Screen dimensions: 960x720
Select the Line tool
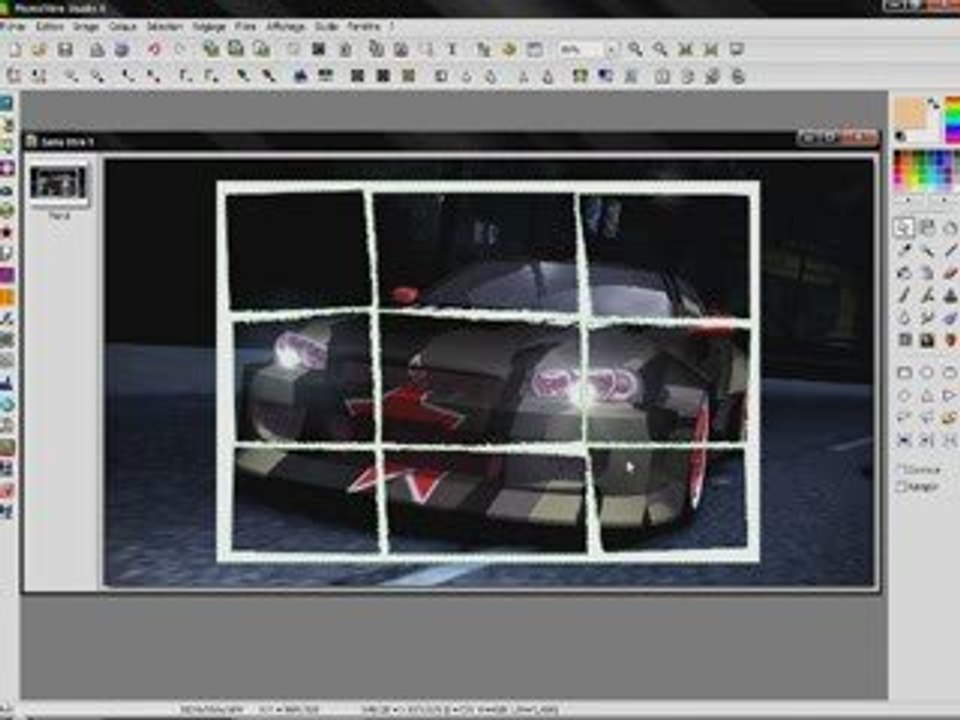click(x=950, y=250)
